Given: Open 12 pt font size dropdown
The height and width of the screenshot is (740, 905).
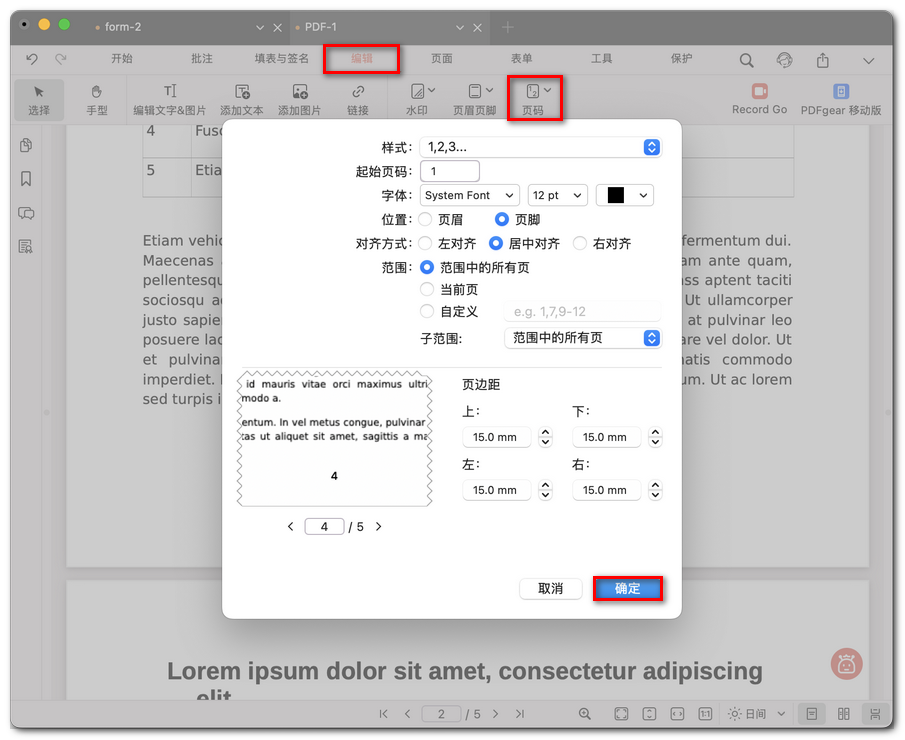Looking at the screenshot, I should coord(558,195).
